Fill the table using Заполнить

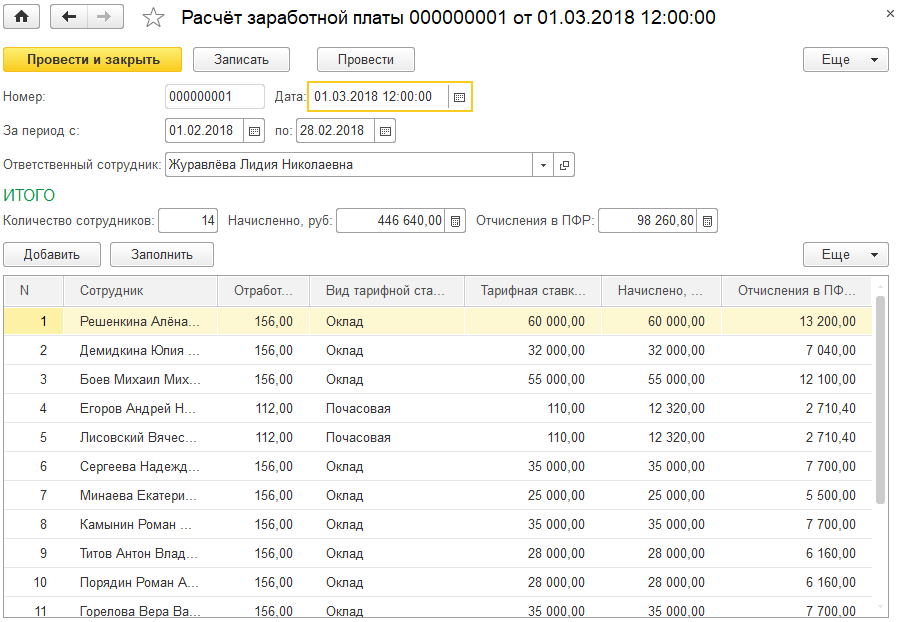(x=160, y=255)
